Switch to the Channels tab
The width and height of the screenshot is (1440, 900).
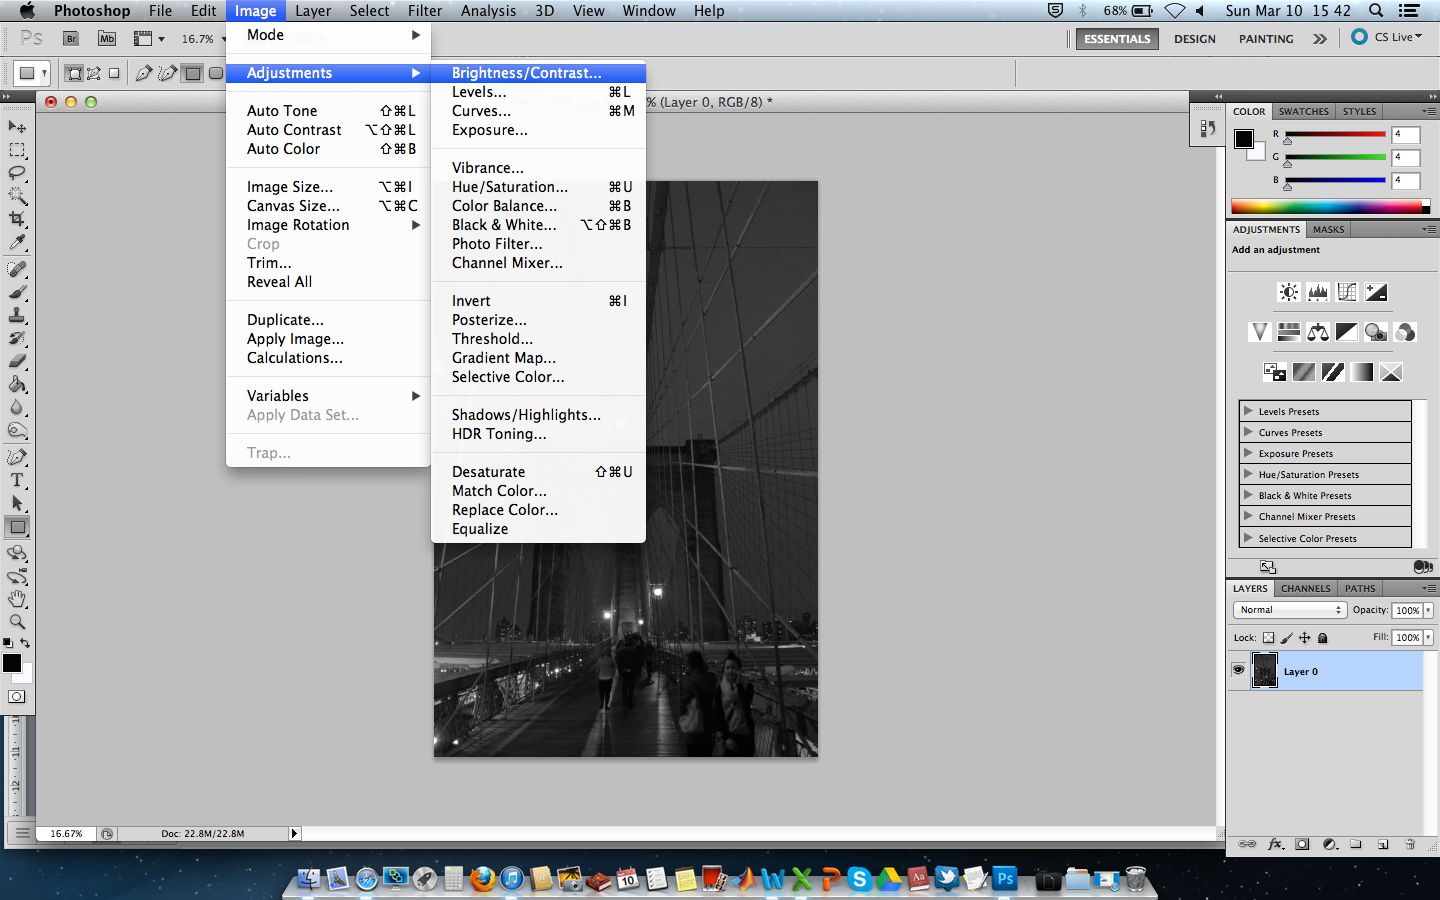tap(1305, 588)
